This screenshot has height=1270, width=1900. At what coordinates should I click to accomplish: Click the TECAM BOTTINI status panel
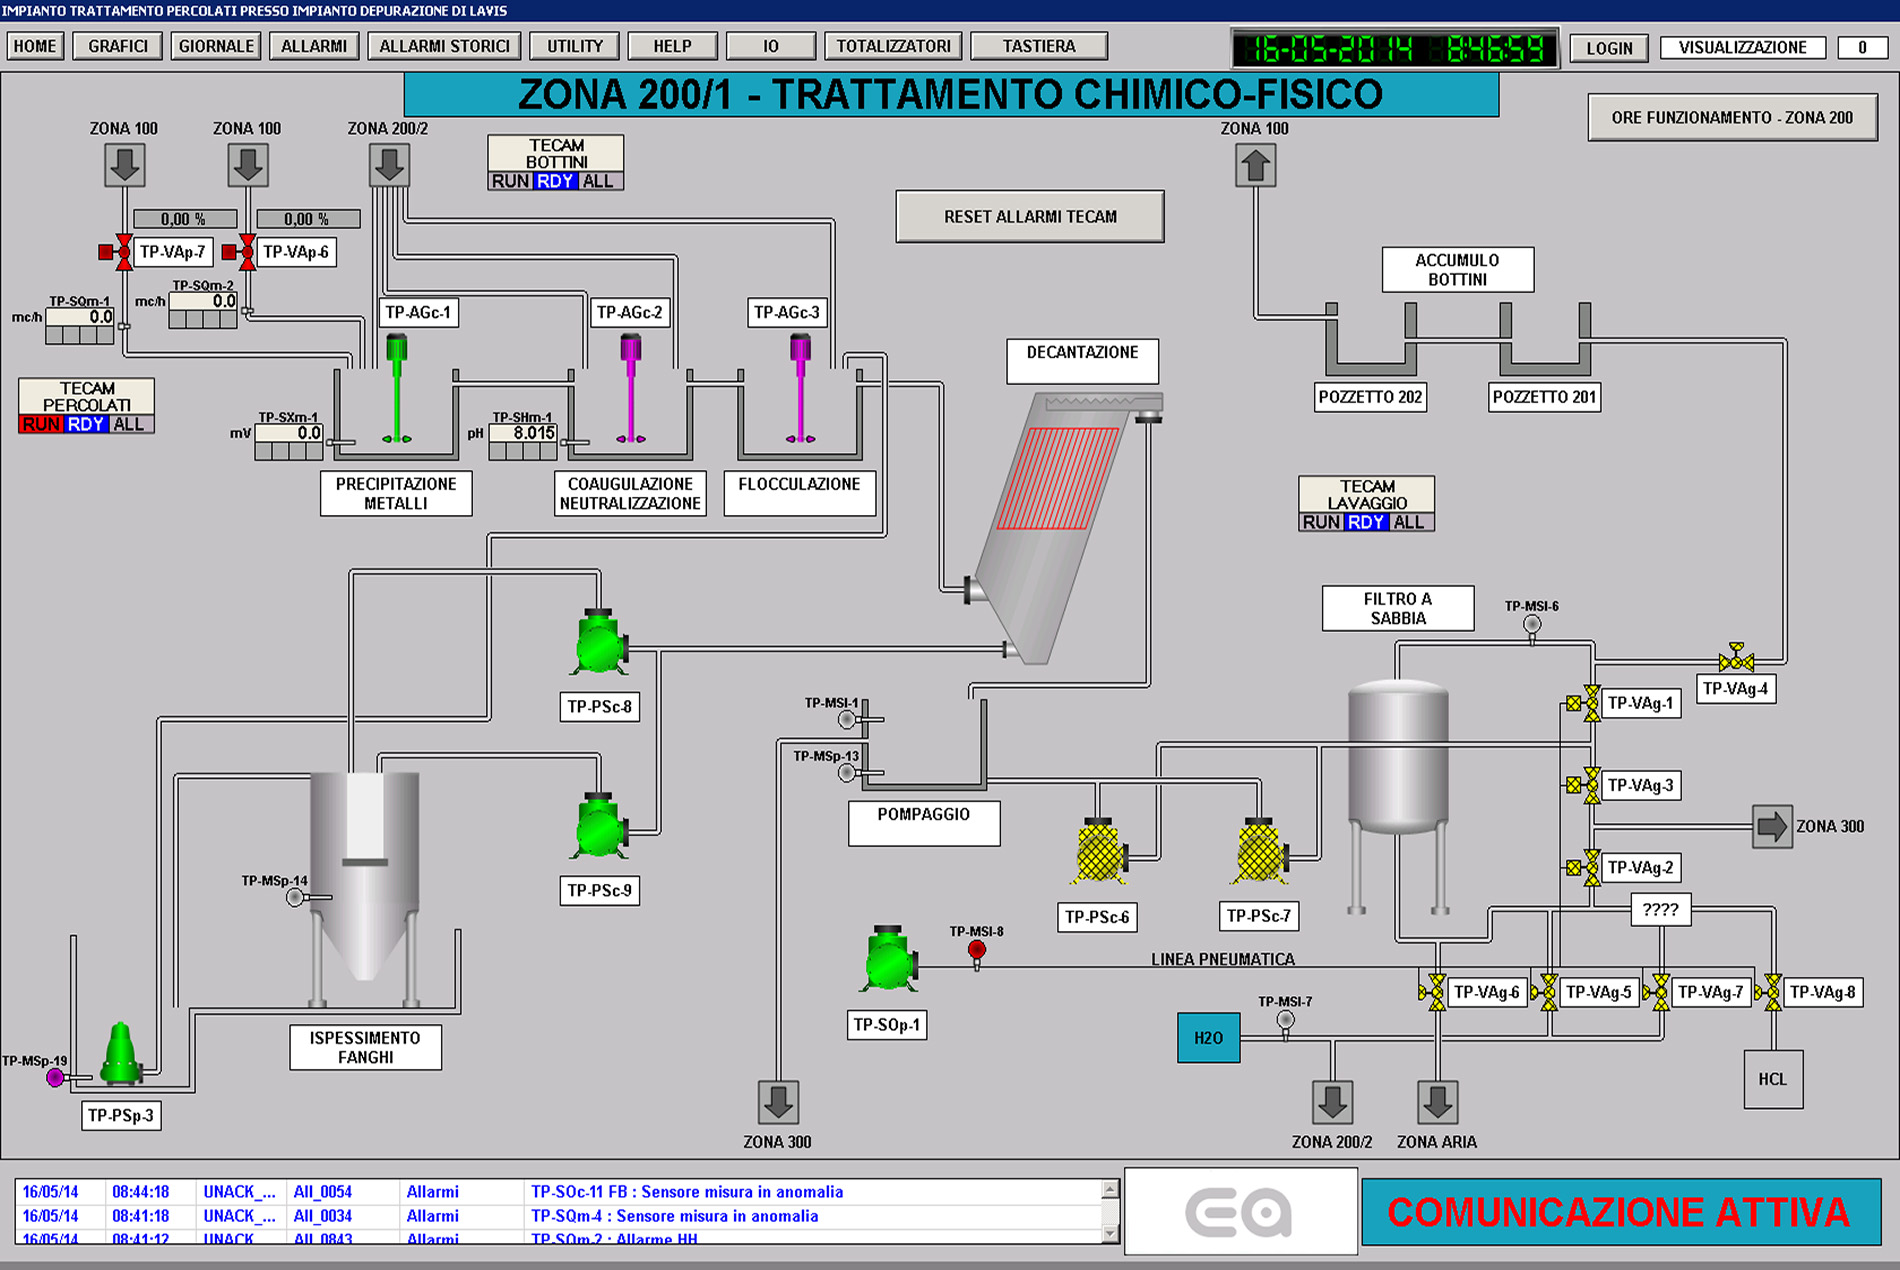tap(556, 162)
